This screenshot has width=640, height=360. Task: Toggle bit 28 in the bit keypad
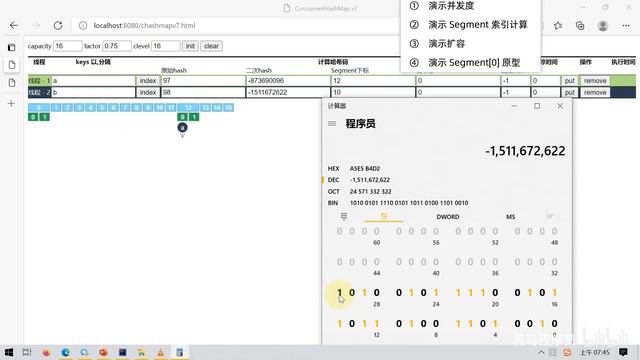(x=376, y=293)
